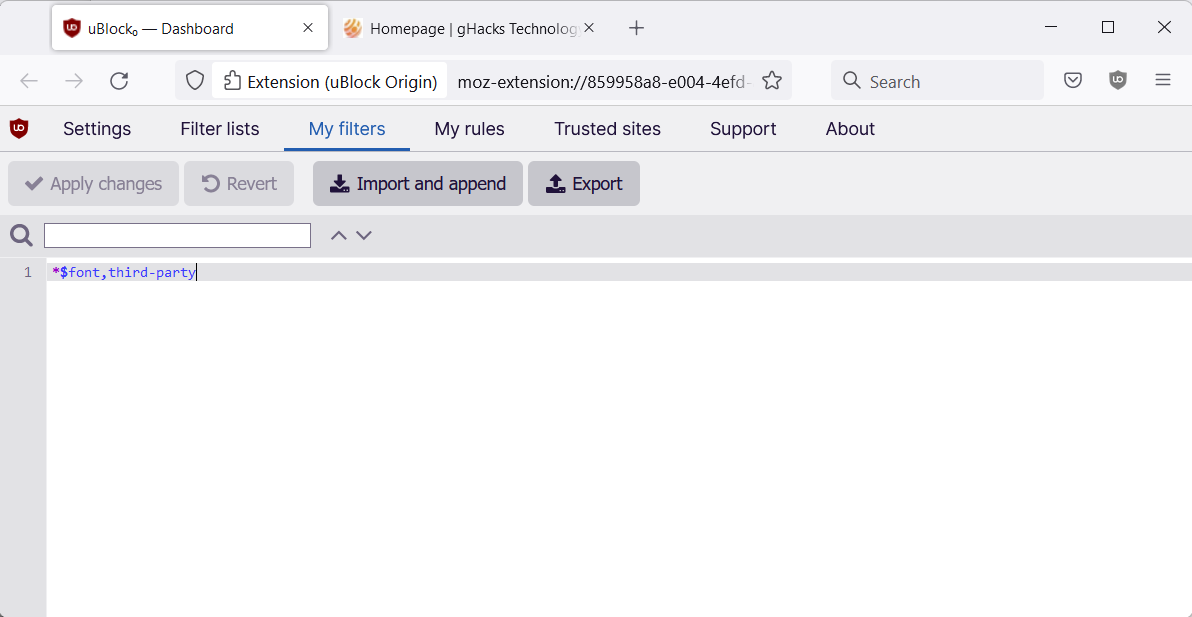Viewport: 1192px width, 617px height.
Task: Click the Apply changes button
Action: pyautogui.click(x=93, y=183)
